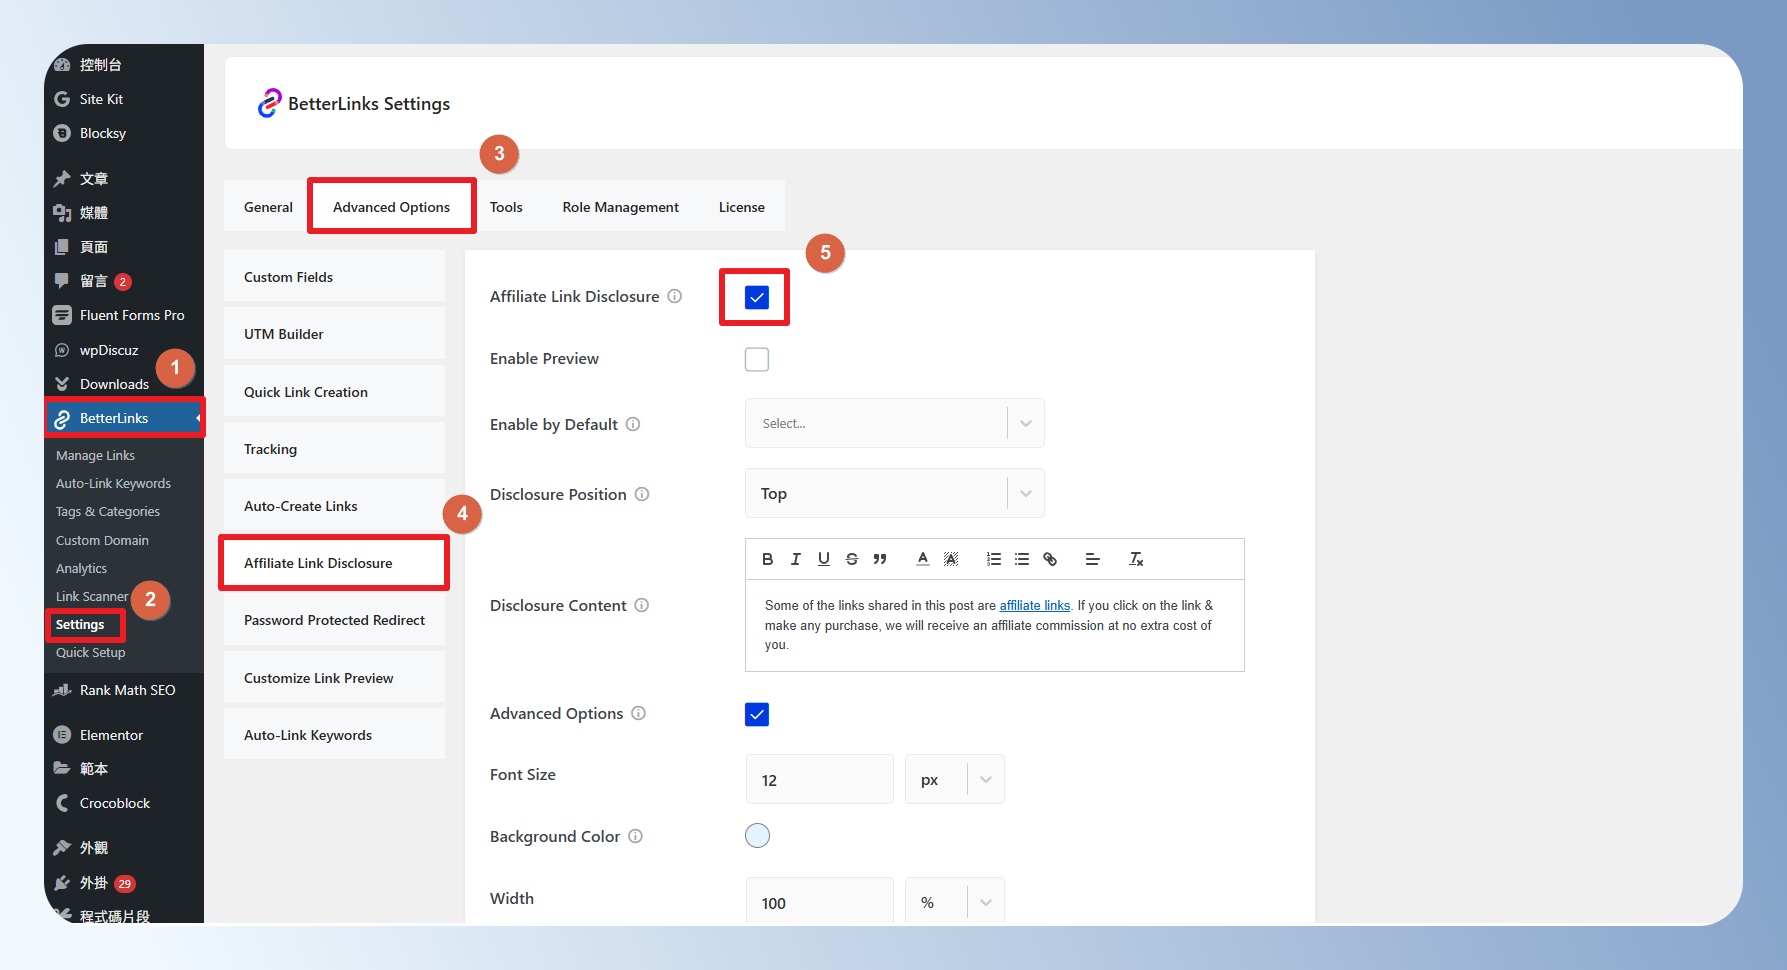The width and height of the screenshot is (1787, 970).
Task: Insert a blockquote using the quote icon
Action: point(879,559)
